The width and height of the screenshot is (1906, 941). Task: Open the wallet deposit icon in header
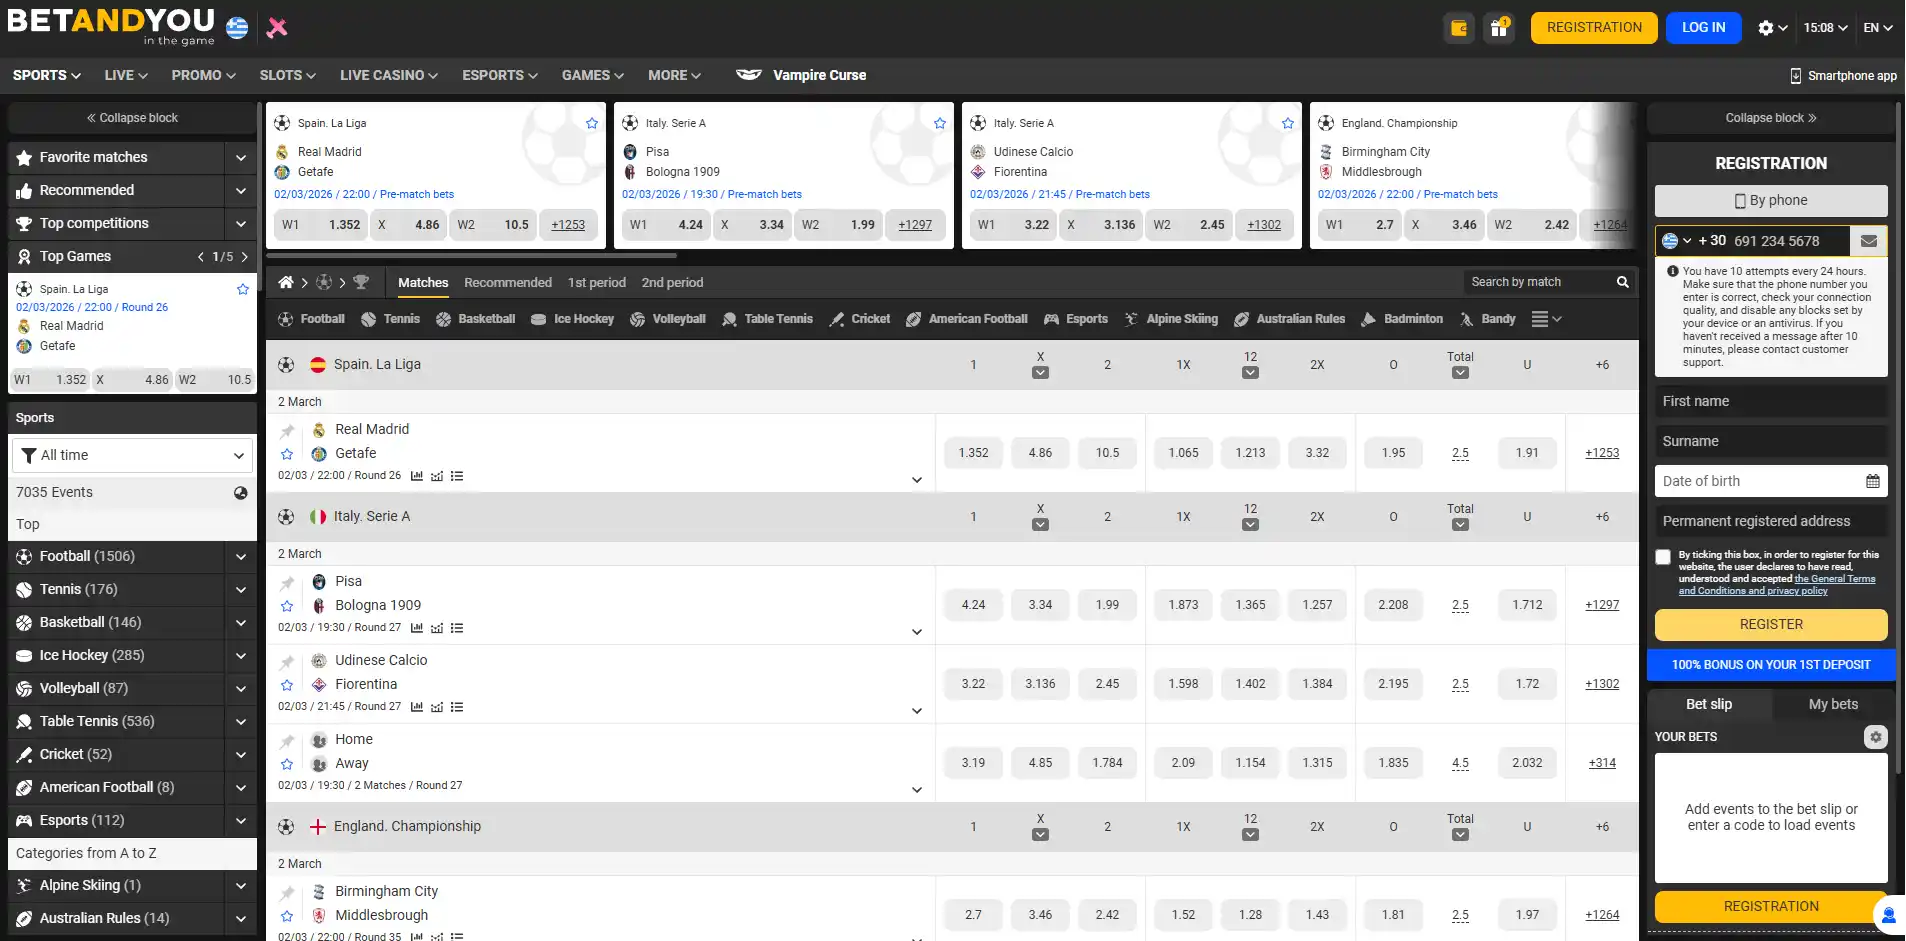(1460, 28)
